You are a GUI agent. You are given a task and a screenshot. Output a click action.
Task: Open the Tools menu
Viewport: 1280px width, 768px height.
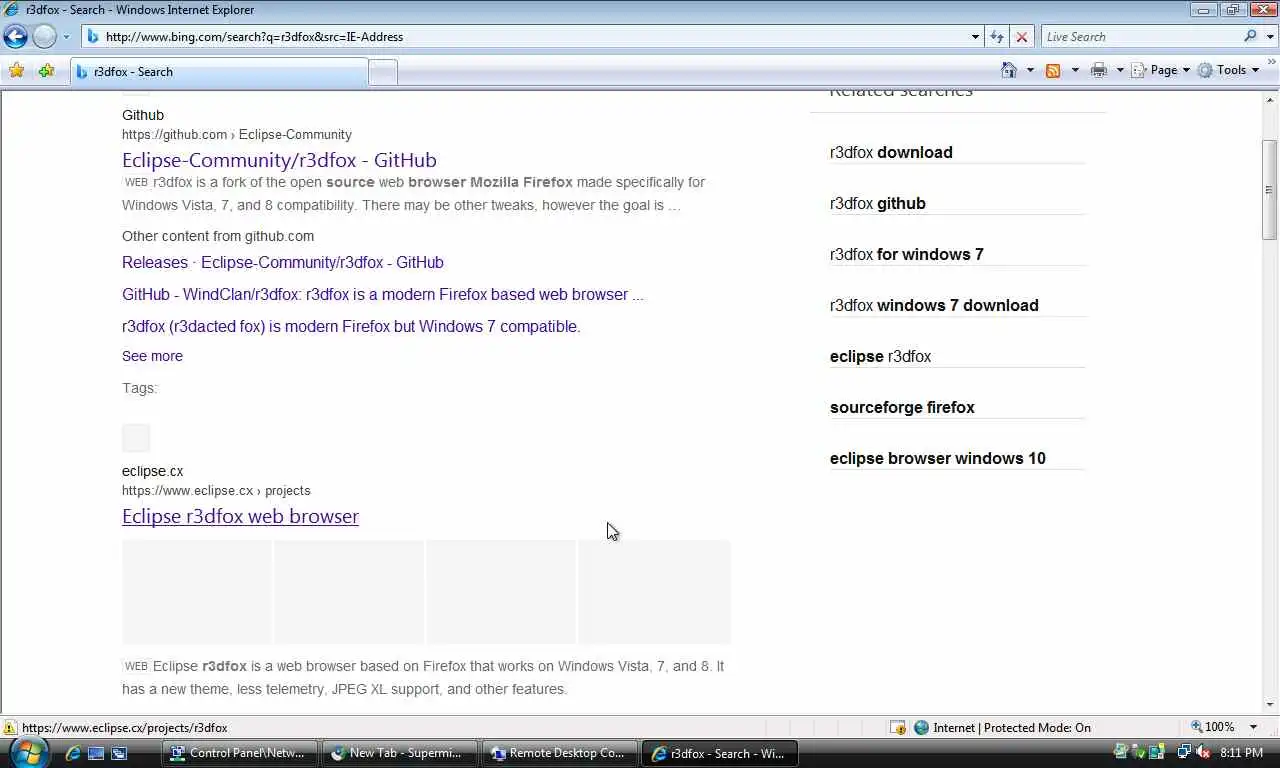click(x=1228, y=70)
